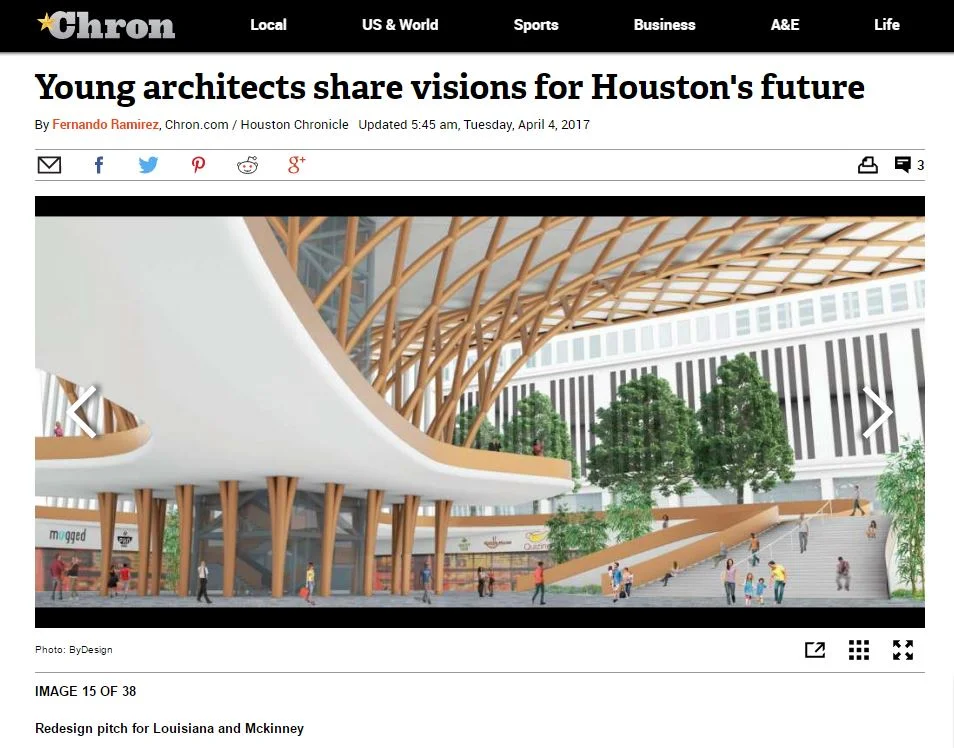Viewport: 954px width, 748px height.
Task: Open author Fernando Ramirez's page
Action: [x=105, y=125]
